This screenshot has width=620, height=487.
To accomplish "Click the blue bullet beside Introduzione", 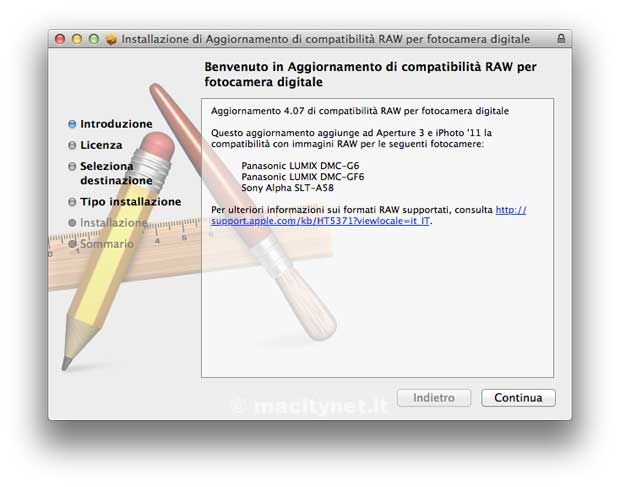I will [72, 124].
